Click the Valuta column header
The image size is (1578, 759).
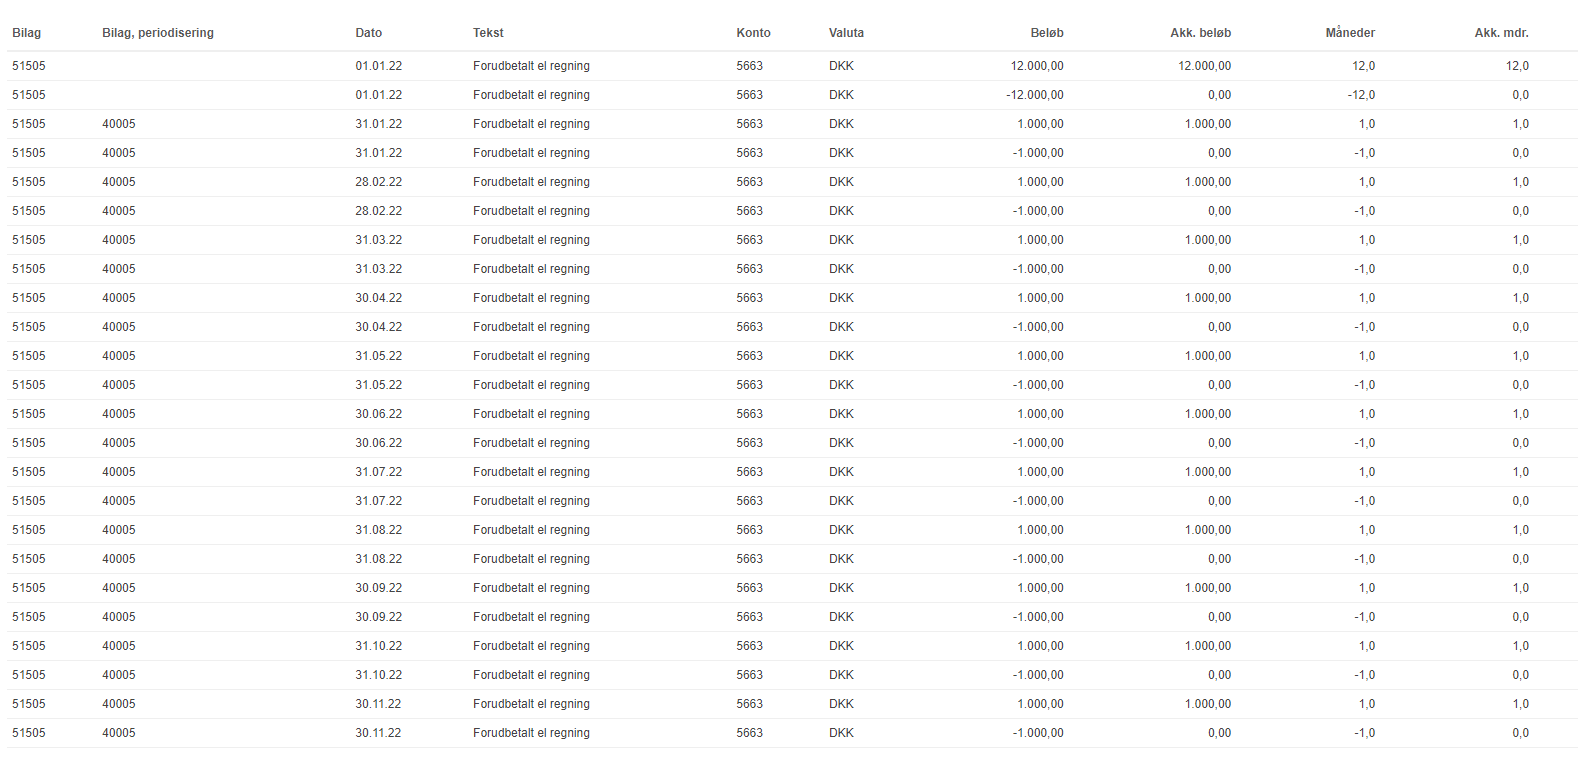point(846,33)
